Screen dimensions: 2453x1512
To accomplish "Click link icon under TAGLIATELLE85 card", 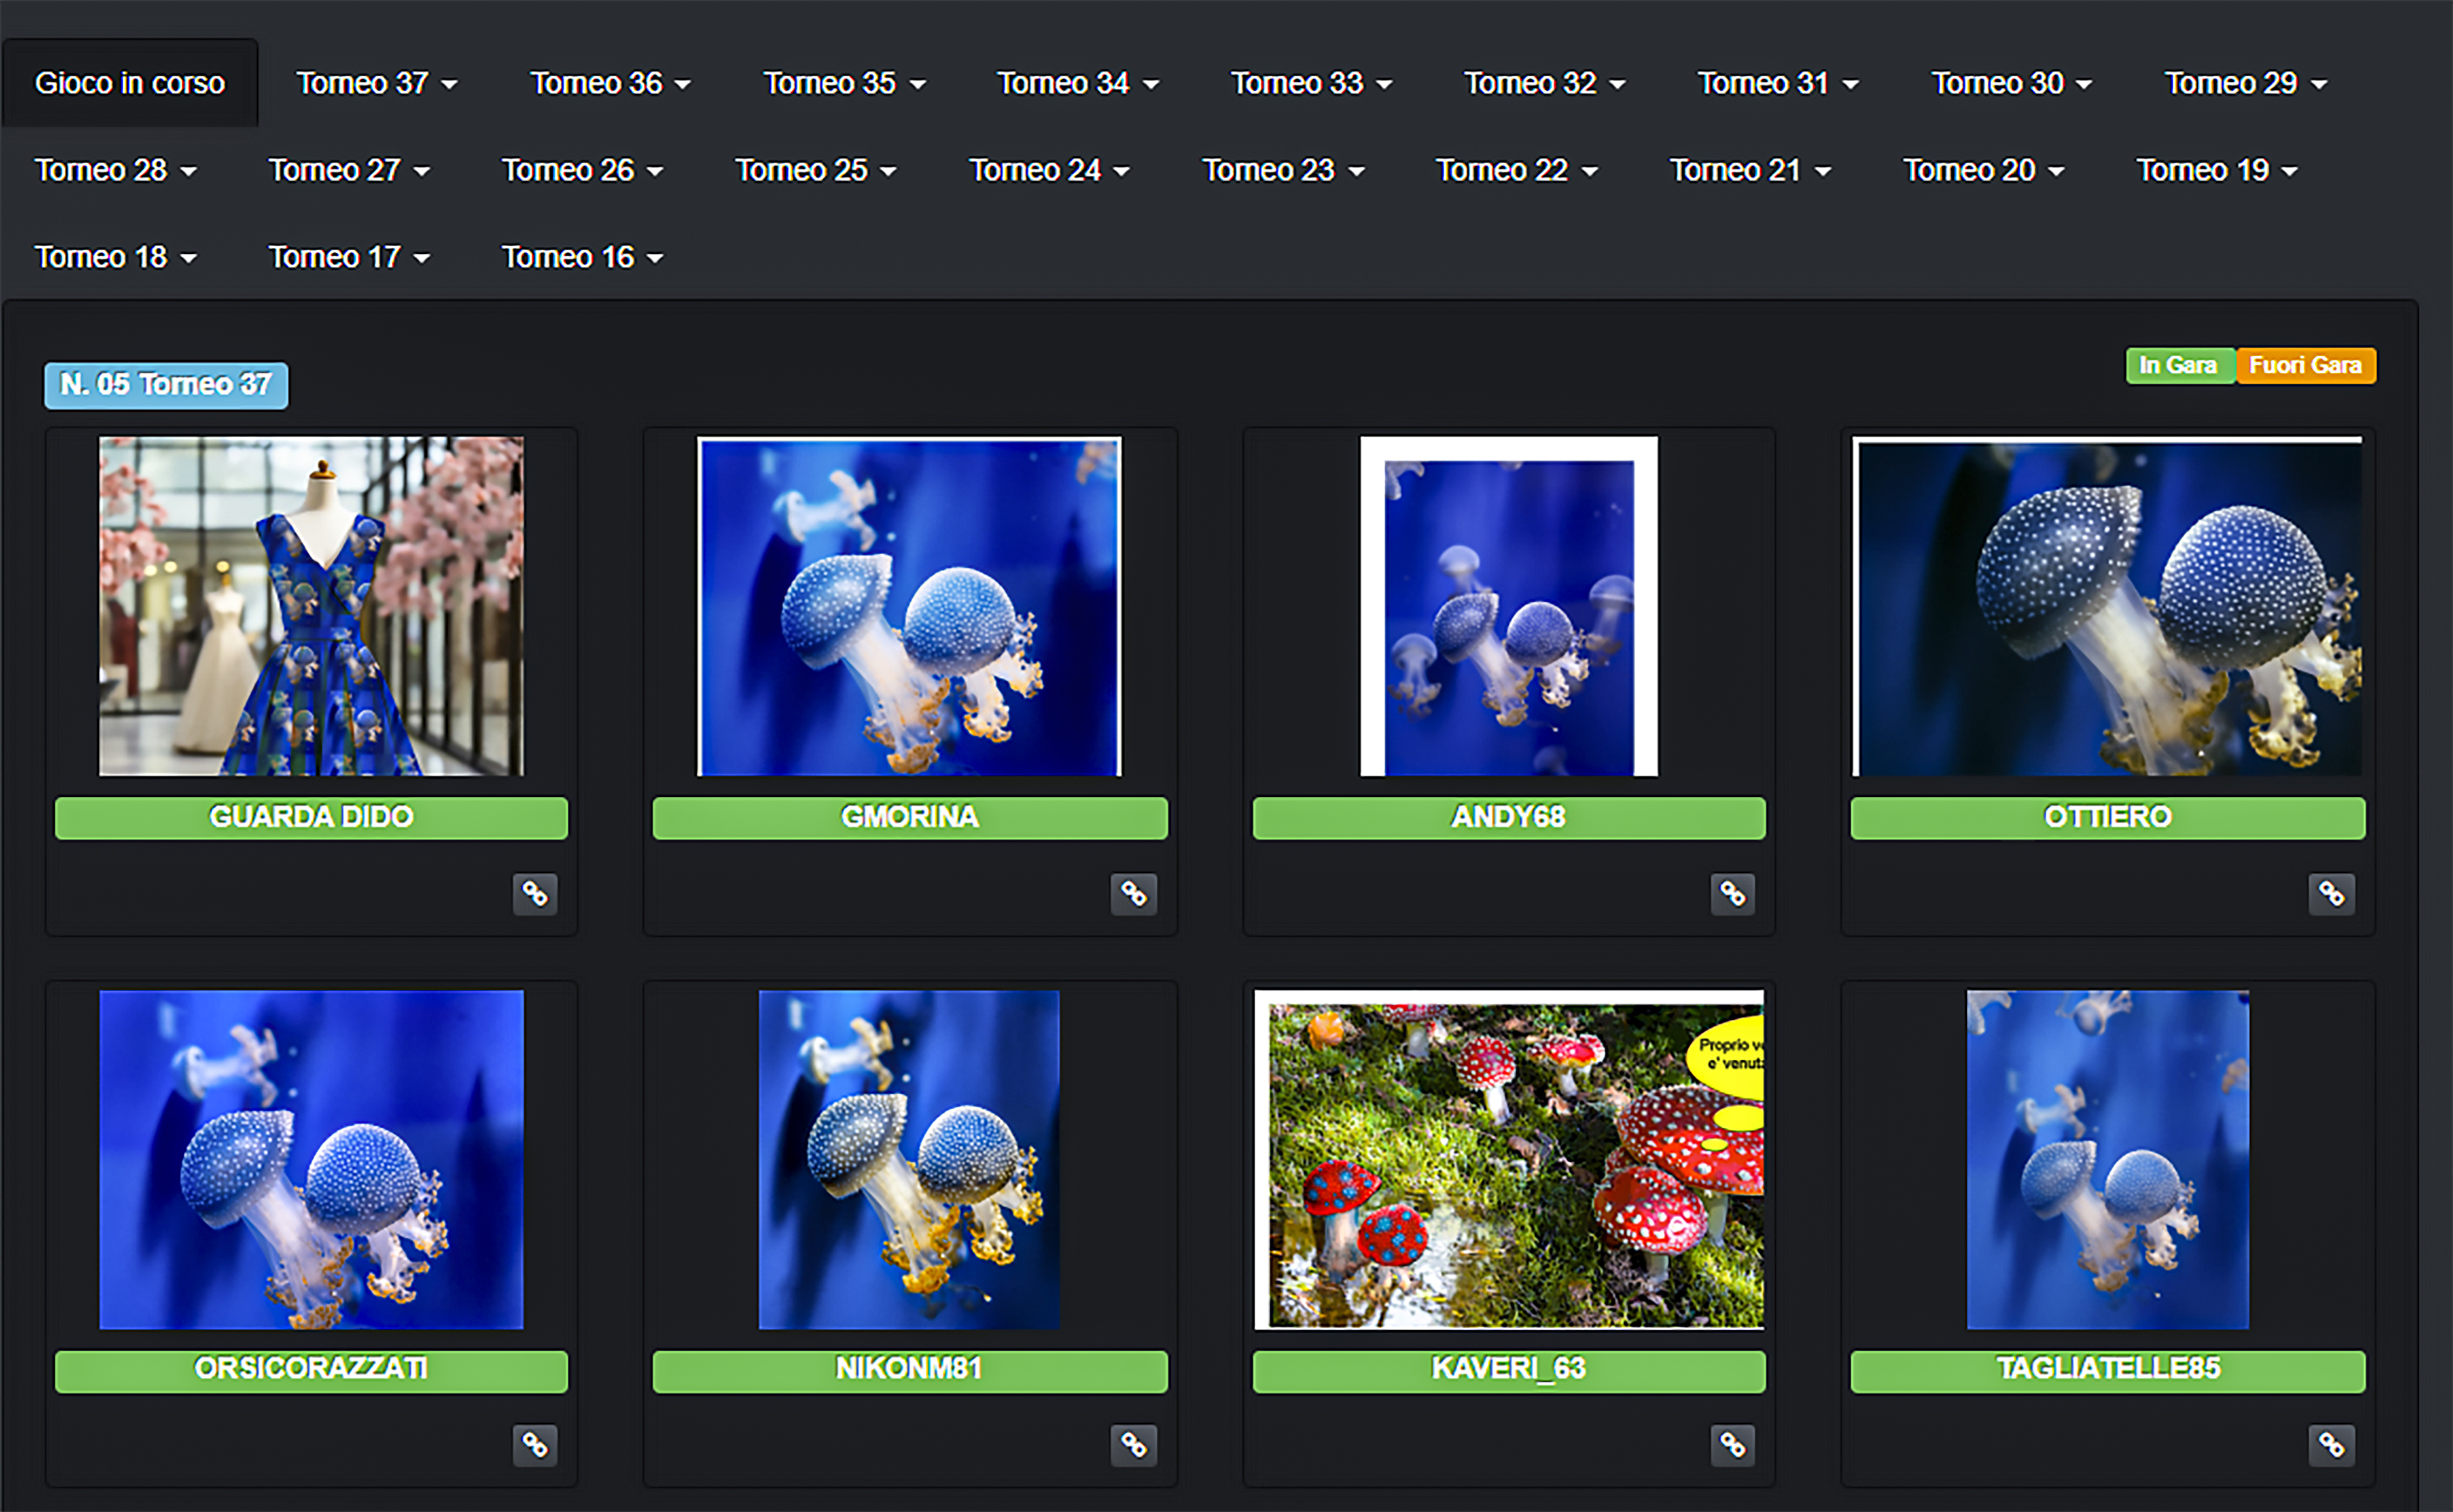I will click(x=2331, y=1445).
